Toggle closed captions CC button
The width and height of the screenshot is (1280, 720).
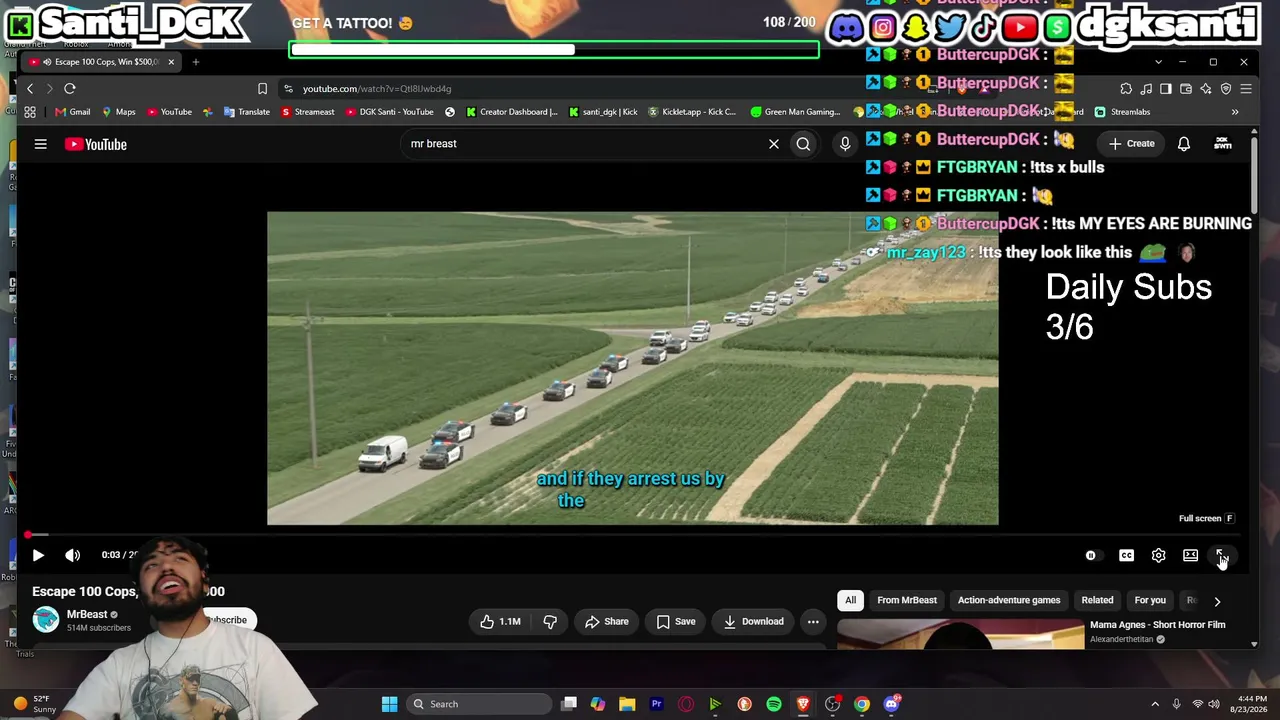(1126, 555)
